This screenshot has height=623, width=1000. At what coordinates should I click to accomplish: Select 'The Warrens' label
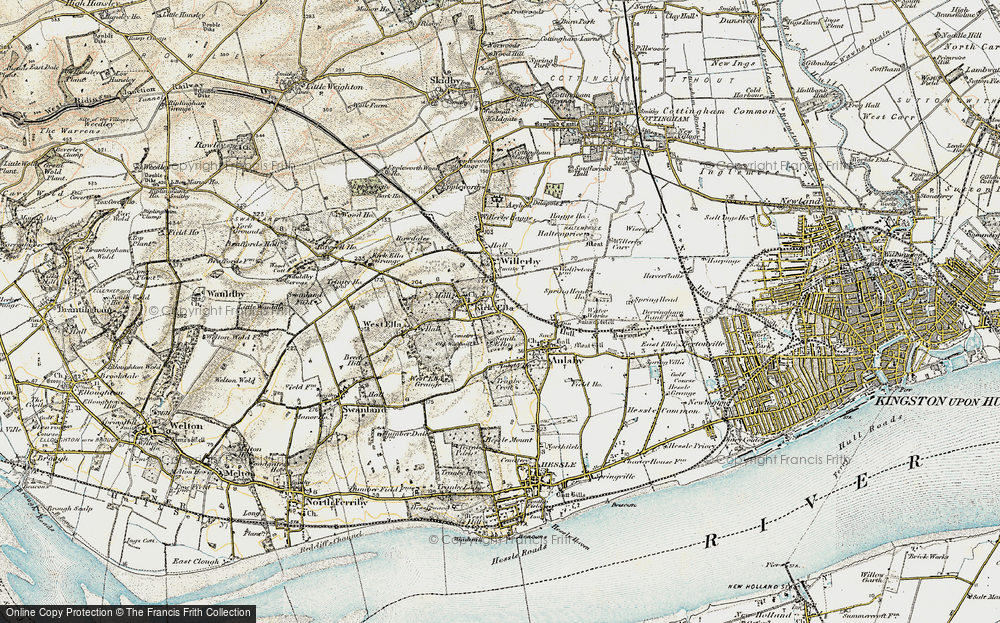click(70, 131)
